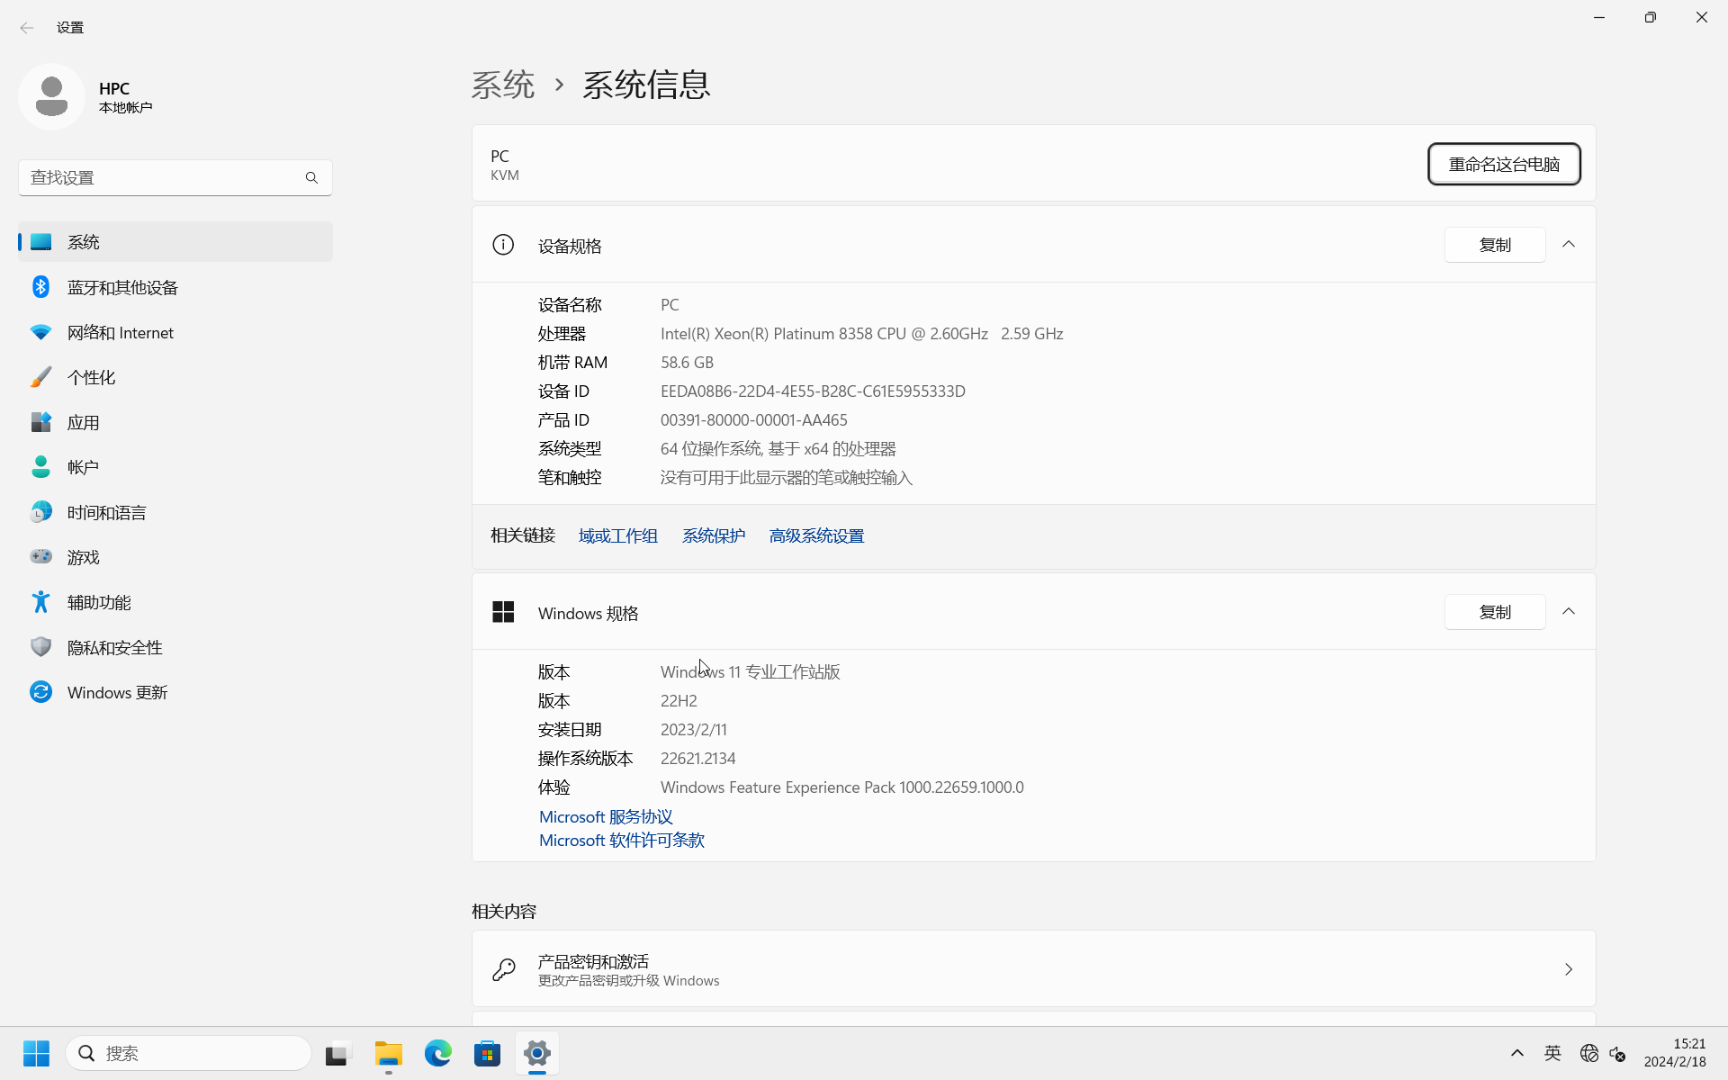The height and width of the screenshot is (1080, 1728).
Task: Click the key icon for 产品密钥和激活
Action: [504, 969]
